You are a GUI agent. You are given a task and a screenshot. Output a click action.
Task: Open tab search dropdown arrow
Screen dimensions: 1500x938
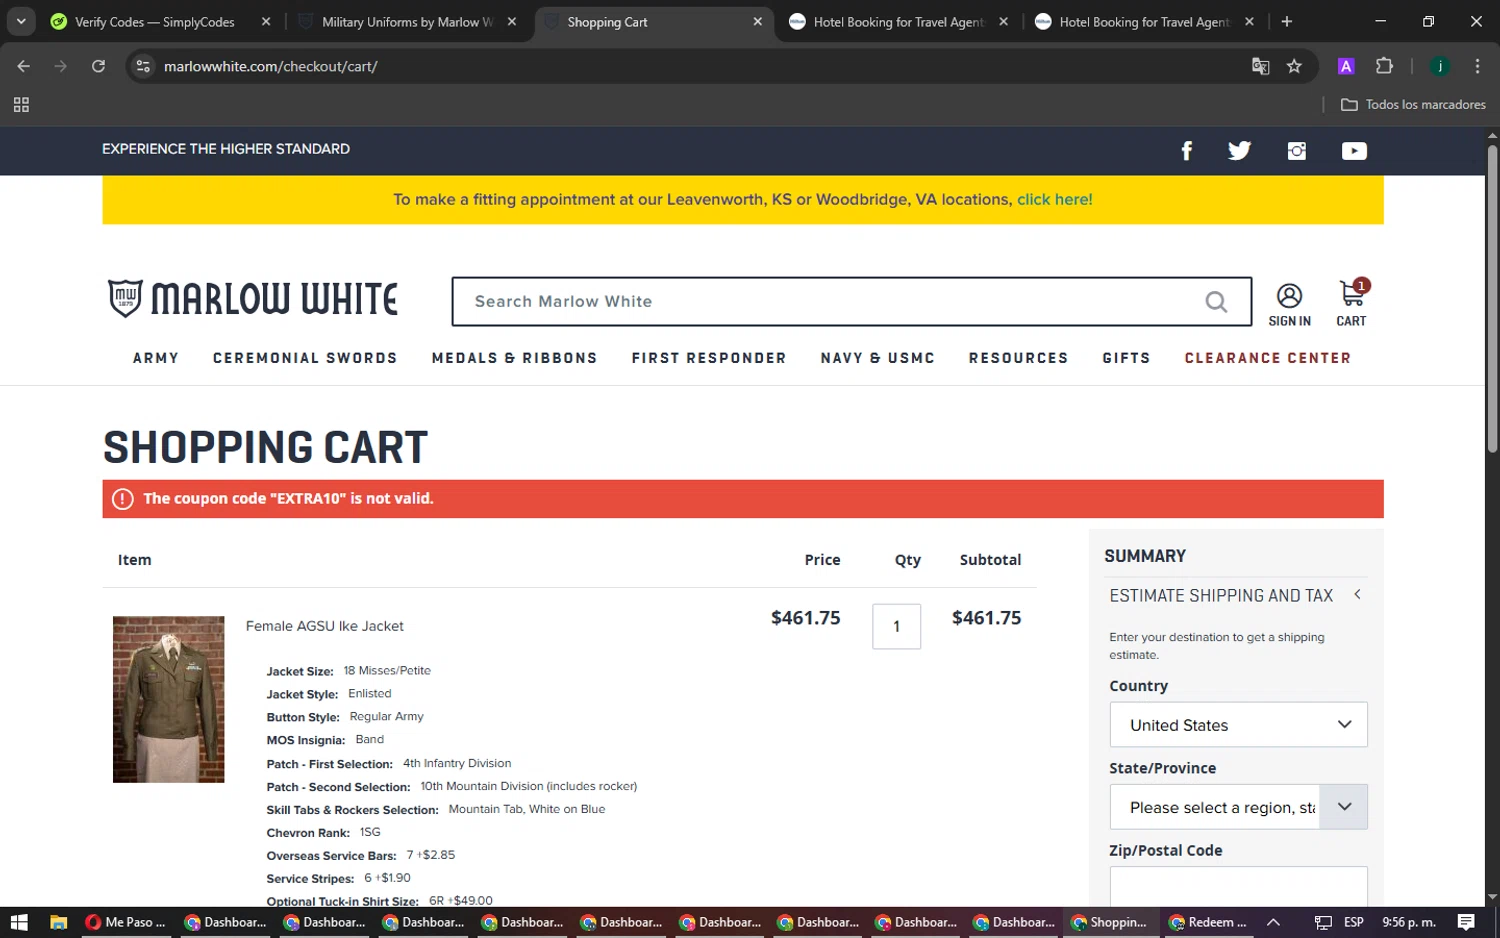(21, 21)
